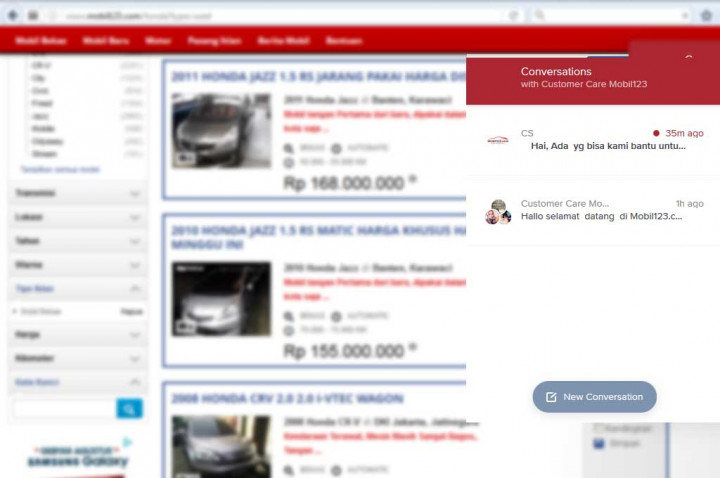This screenshot has height=478, width=720.
Task: Open the Berita Mobil menu
Action: click(x=283, y=41)
